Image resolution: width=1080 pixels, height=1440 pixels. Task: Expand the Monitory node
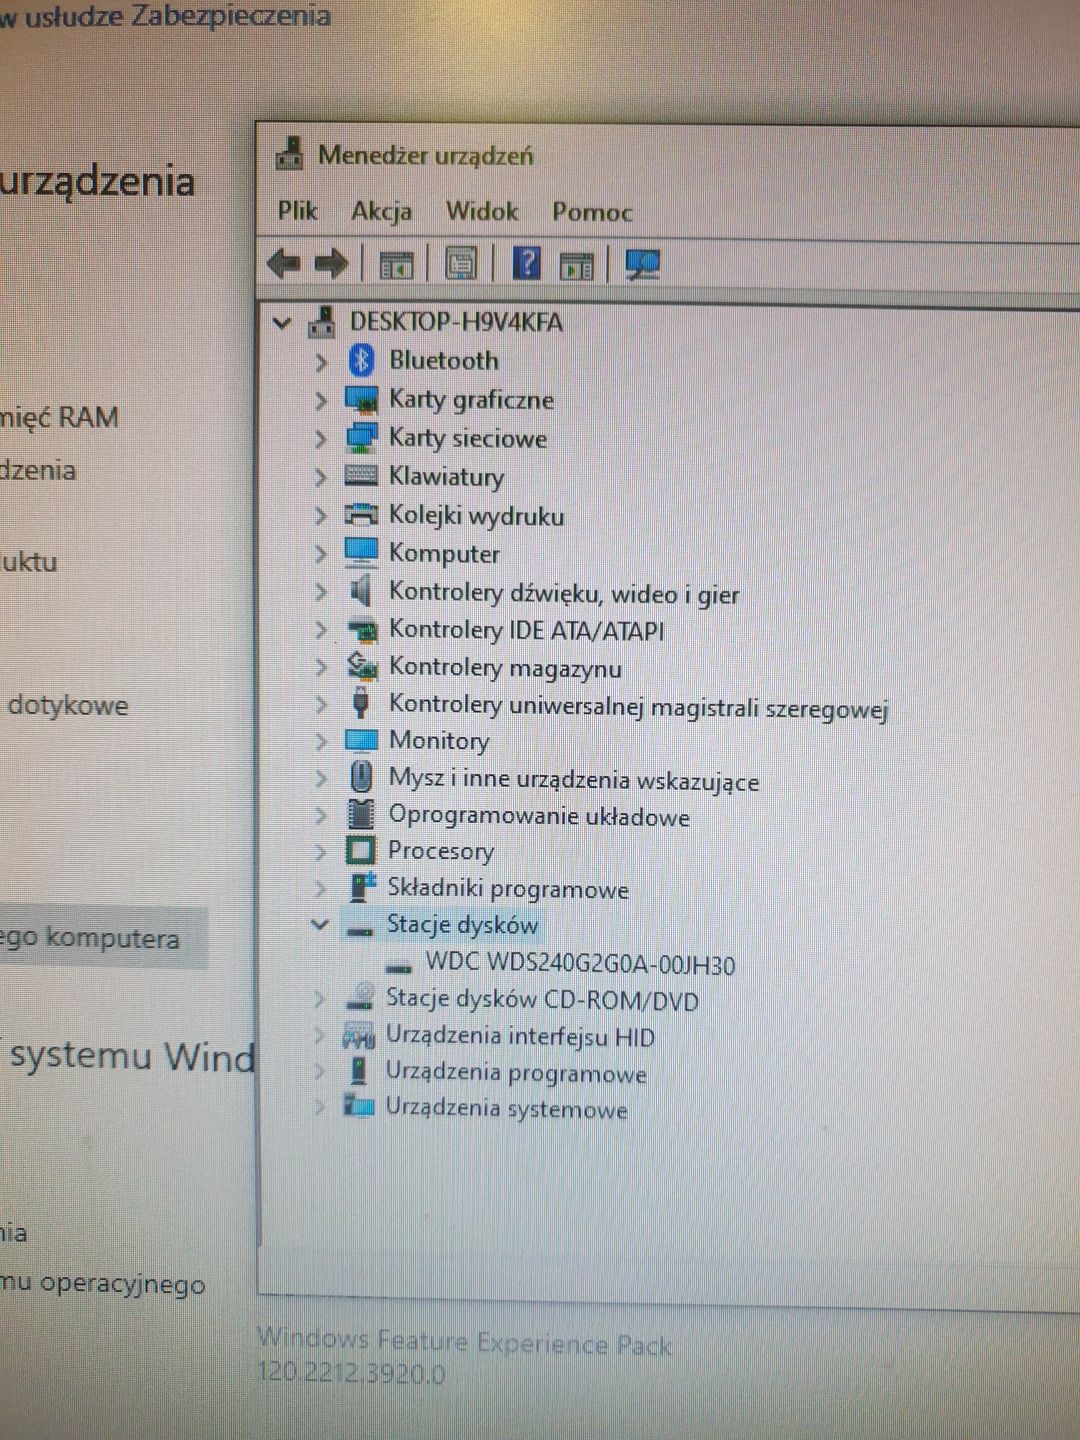tap(320, 741)
